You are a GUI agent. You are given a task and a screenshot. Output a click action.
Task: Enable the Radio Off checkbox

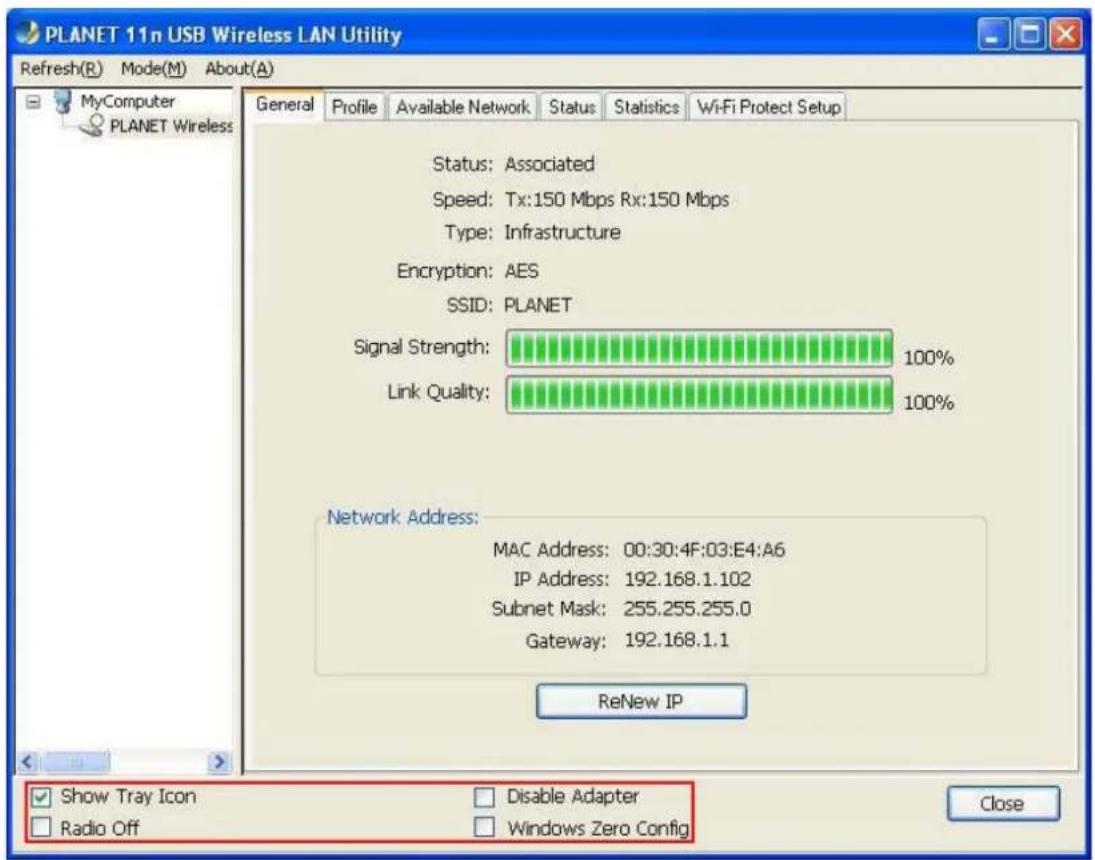[41, 827]
